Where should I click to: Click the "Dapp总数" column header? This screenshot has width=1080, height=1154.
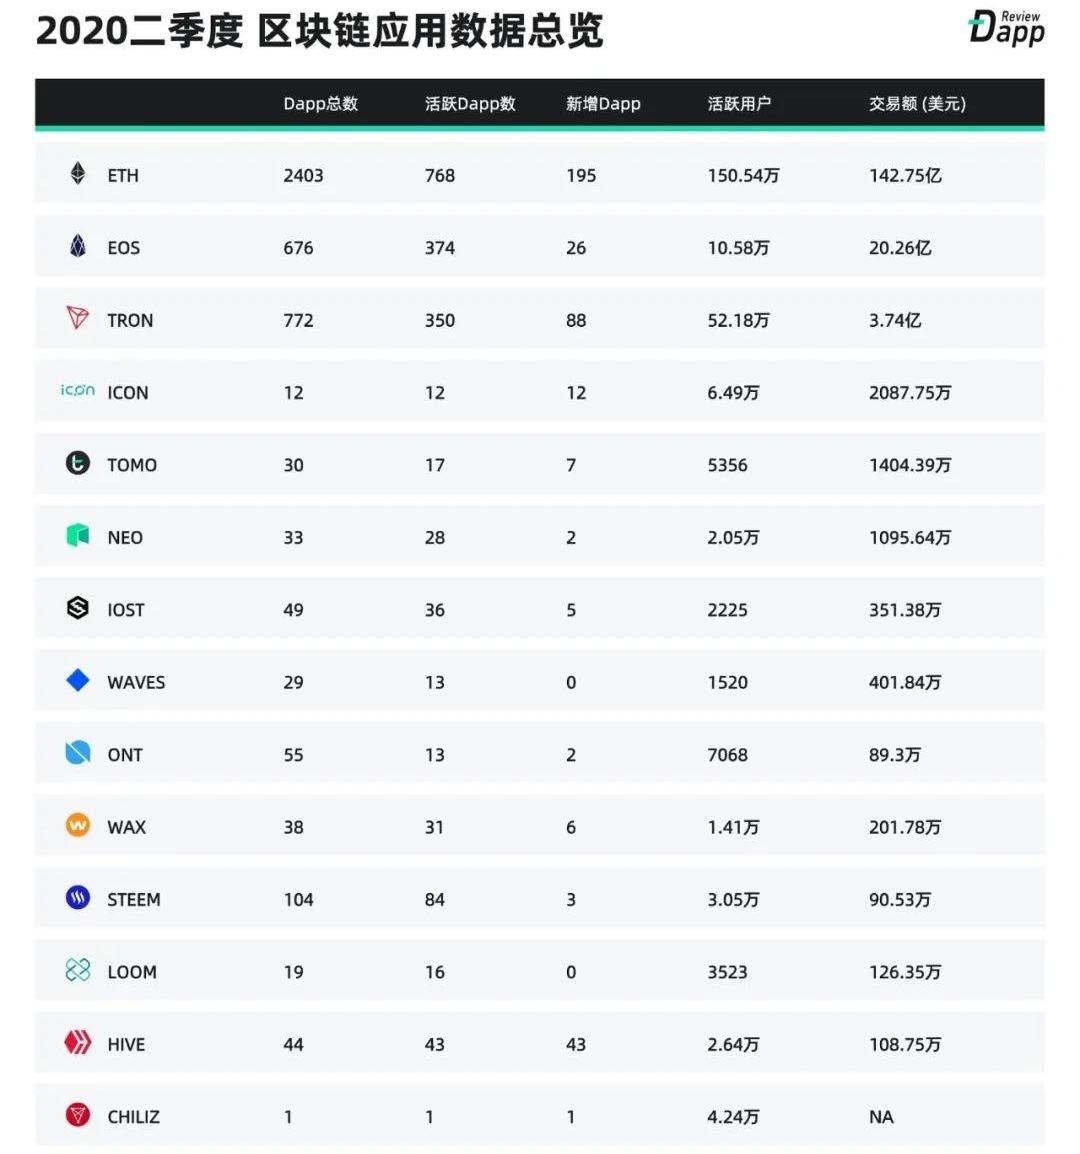tap(320, 104)
